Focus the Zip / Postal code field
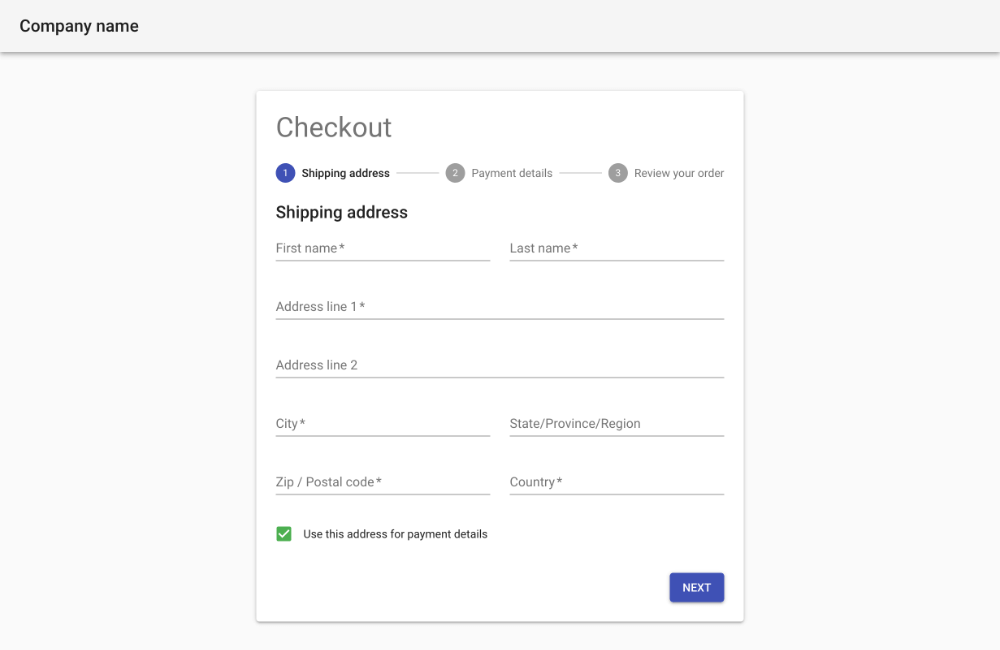Screen dimensions: 1000x650 coord(383,482)
